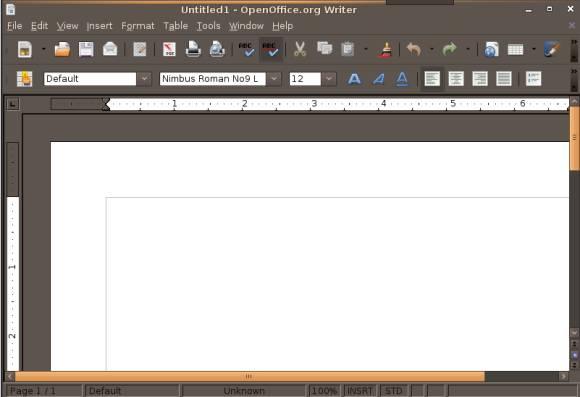Set paragraph alignment to Left
This screenshot has height=397, width=580.
(x=432, y=79)
